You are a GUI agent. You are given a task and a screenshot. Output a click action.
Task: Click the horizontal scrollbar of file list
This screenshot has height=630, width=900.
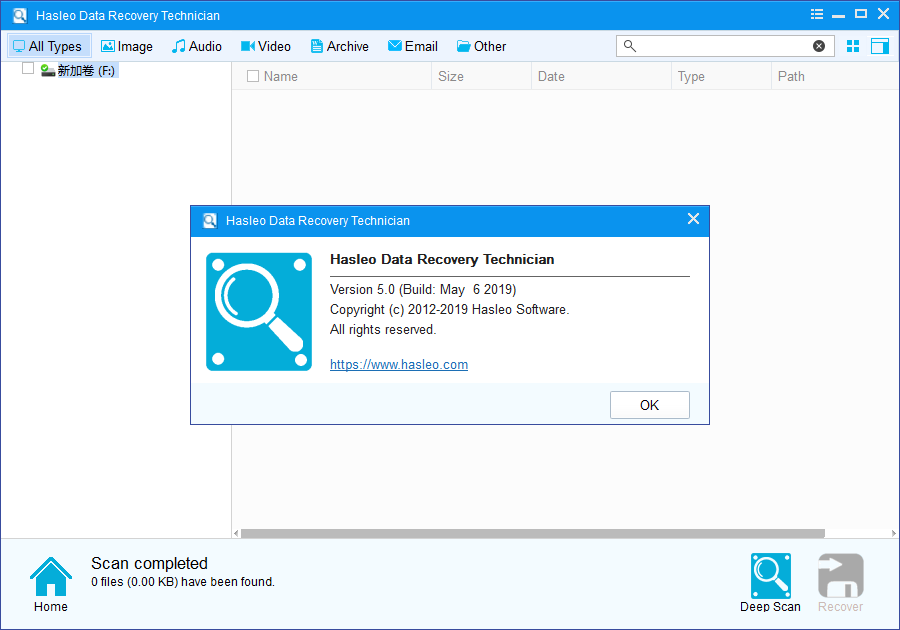[x=533, y=534]
